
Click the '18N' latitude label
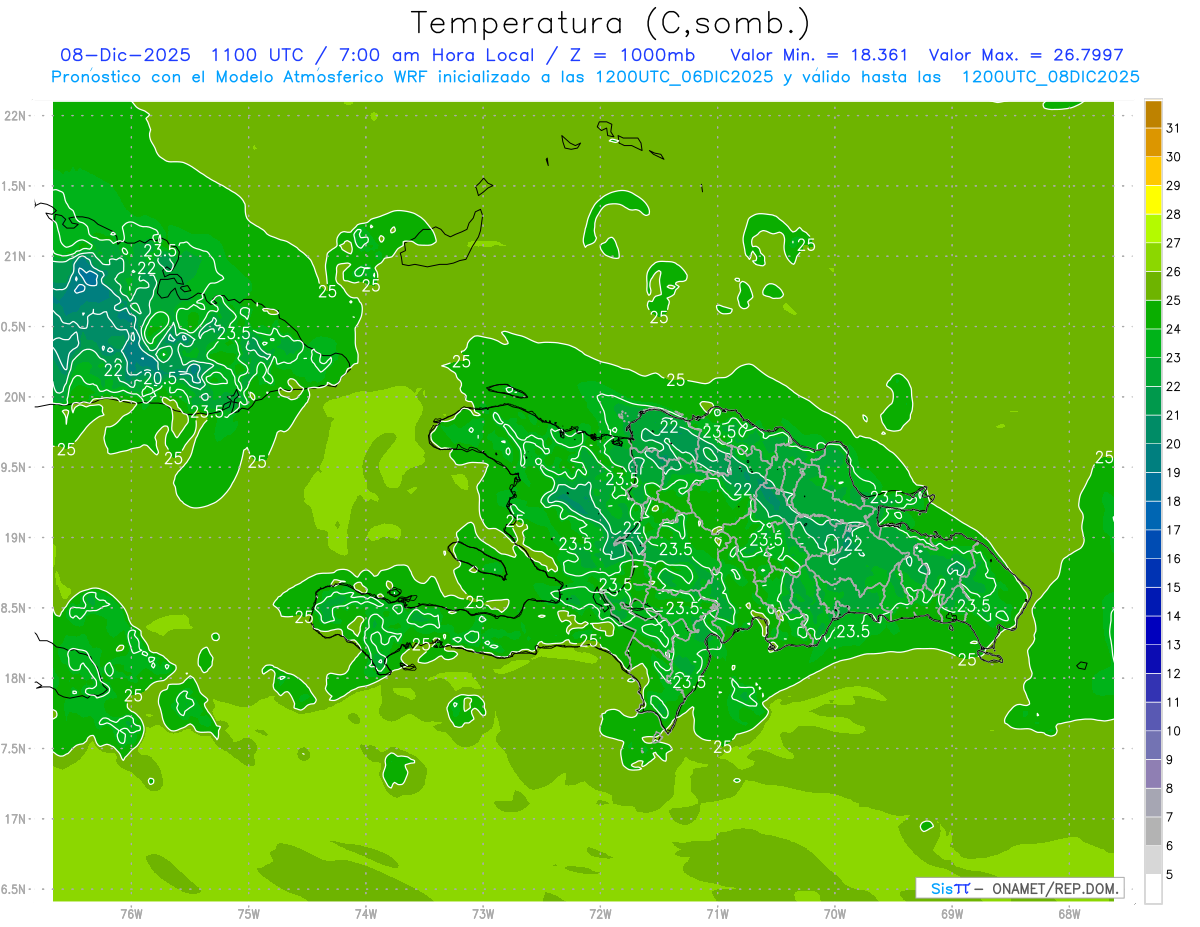(15, 678)
